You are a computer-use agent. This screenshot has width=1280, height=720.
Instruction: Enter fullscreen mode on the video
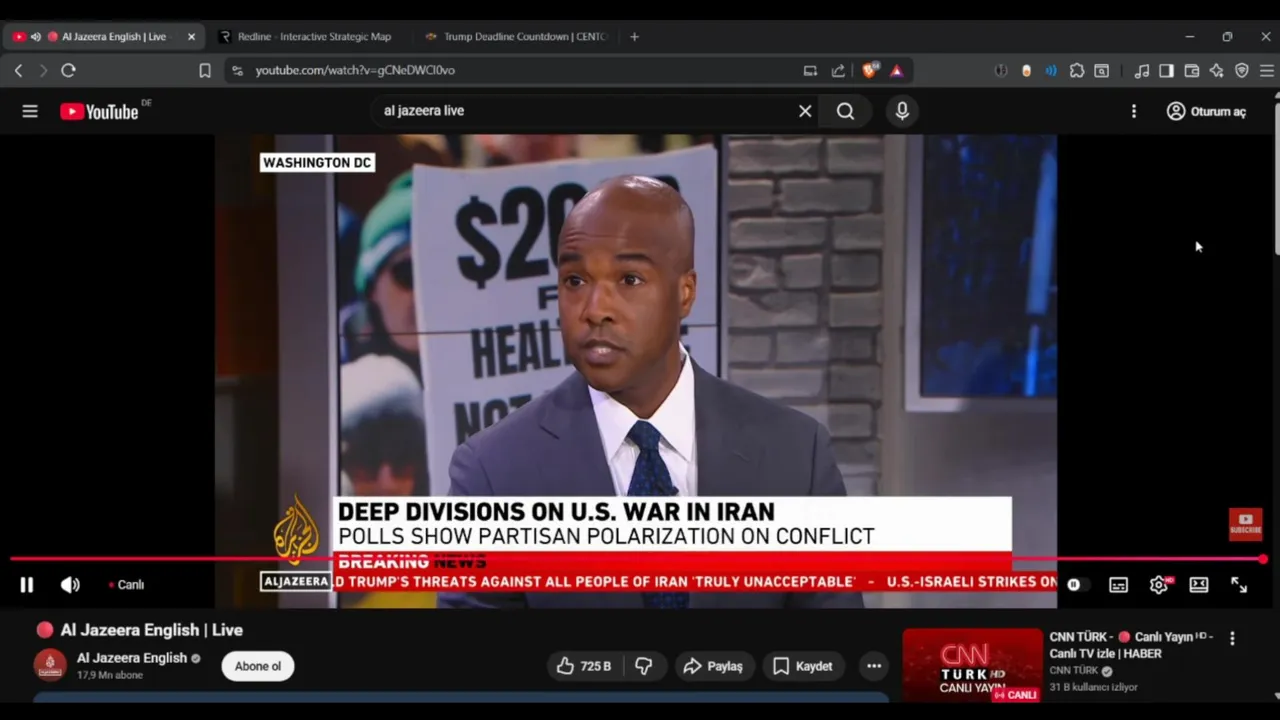(1239, 585)
